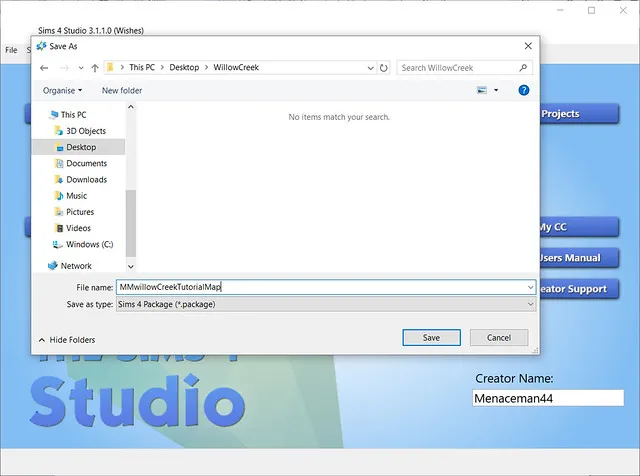Minimize the Sims 4 Studio window
The height and width of the screenshot is (476, 640).
pos(560,11)
